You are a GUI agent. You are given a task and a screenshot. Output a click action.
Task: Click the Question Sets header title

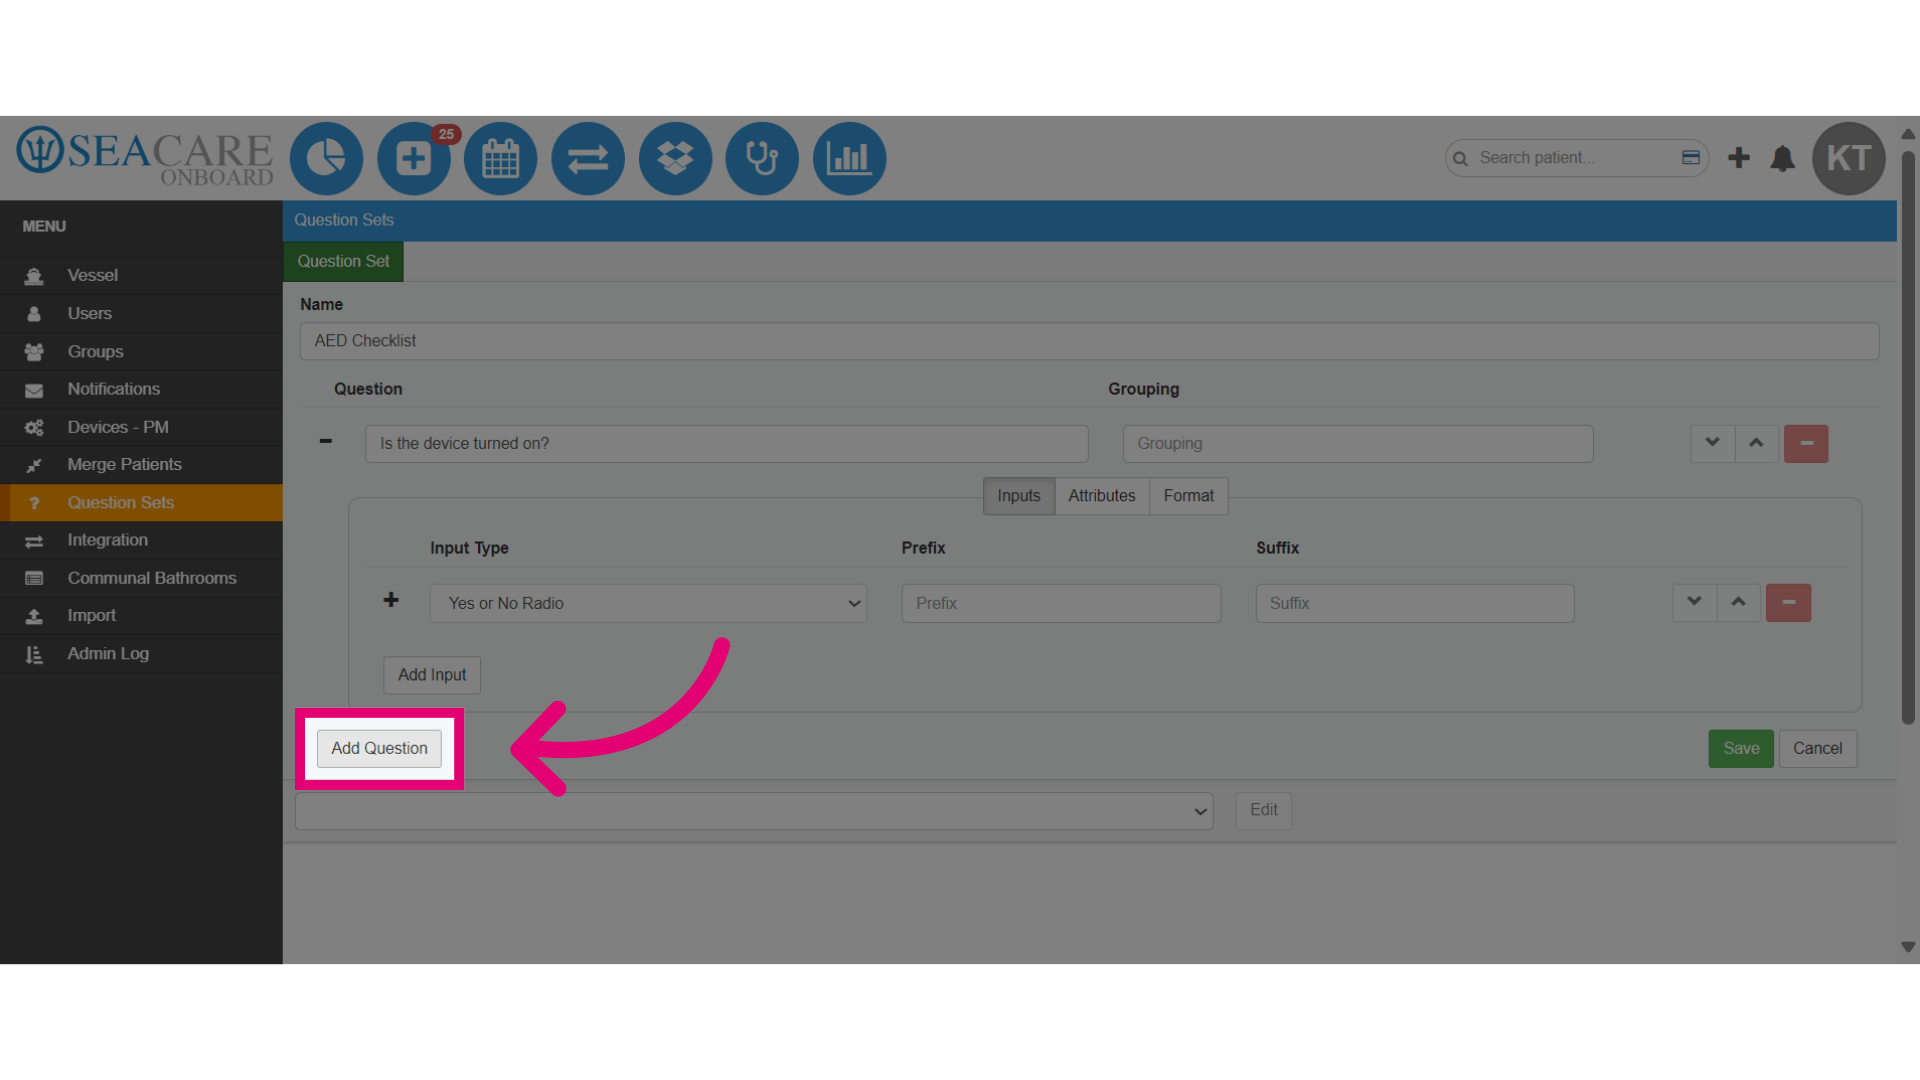click(x=344, y=220)
